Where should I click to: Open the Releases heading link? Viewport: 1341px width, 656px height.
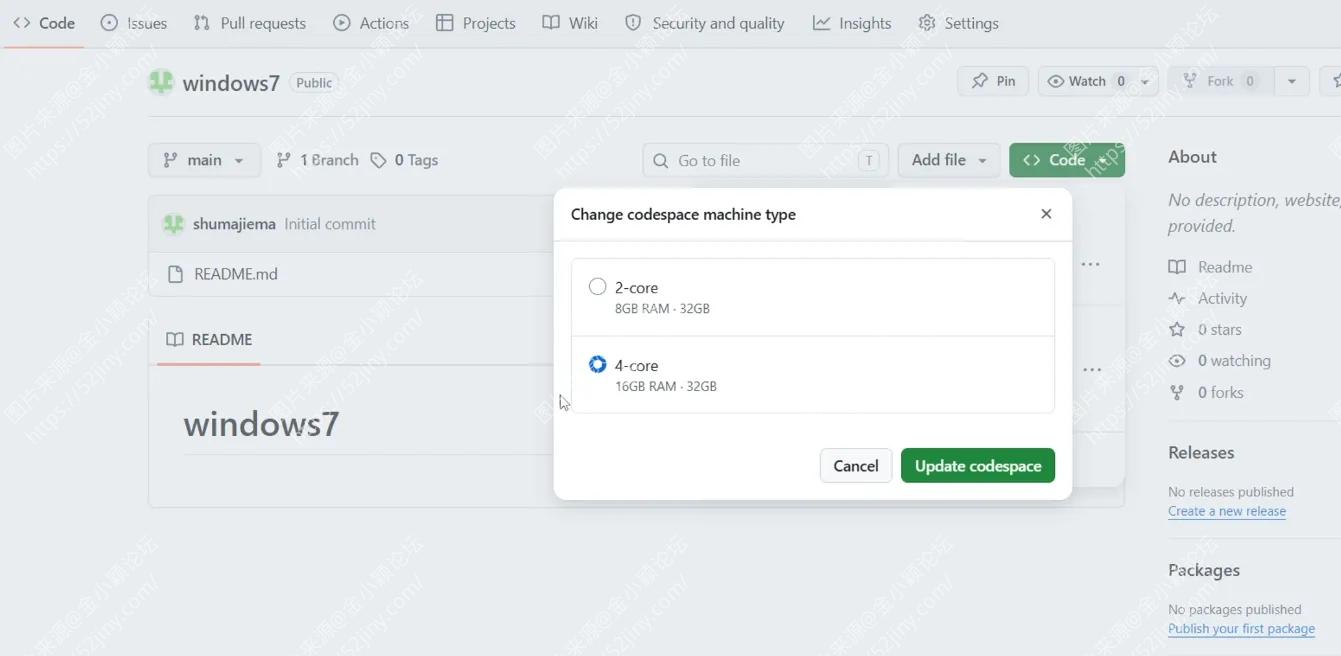(x=1201, y=453)
